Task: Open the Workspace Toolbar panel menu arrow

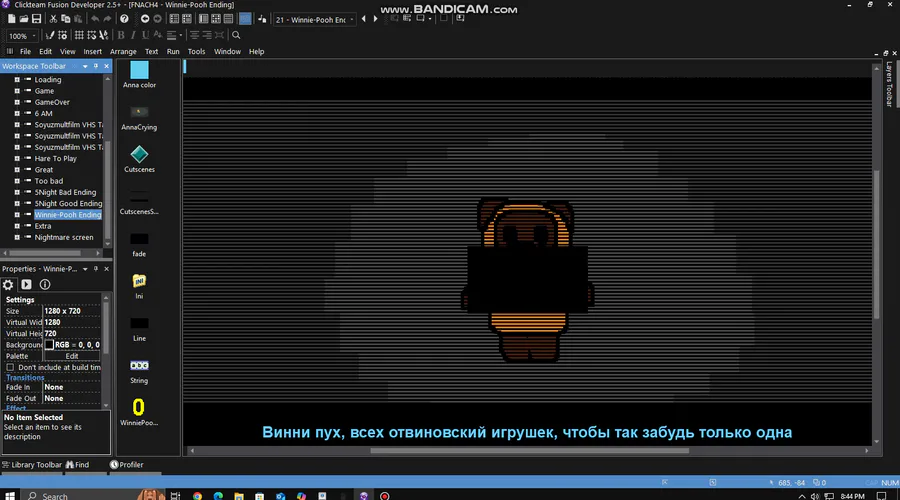Action: tap(85, 66)
